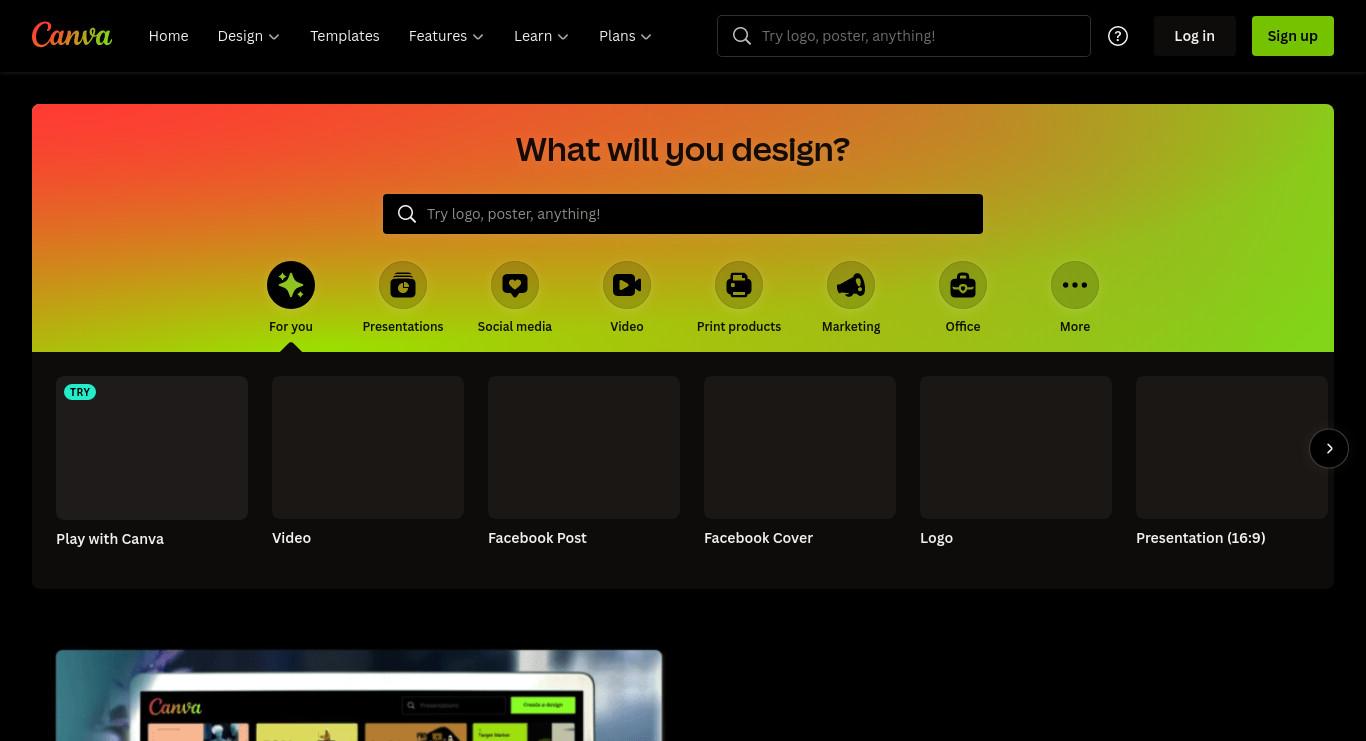This screenshot has width=1366, height=741.
Task: Open the Video design card
Action: (368, 447)
